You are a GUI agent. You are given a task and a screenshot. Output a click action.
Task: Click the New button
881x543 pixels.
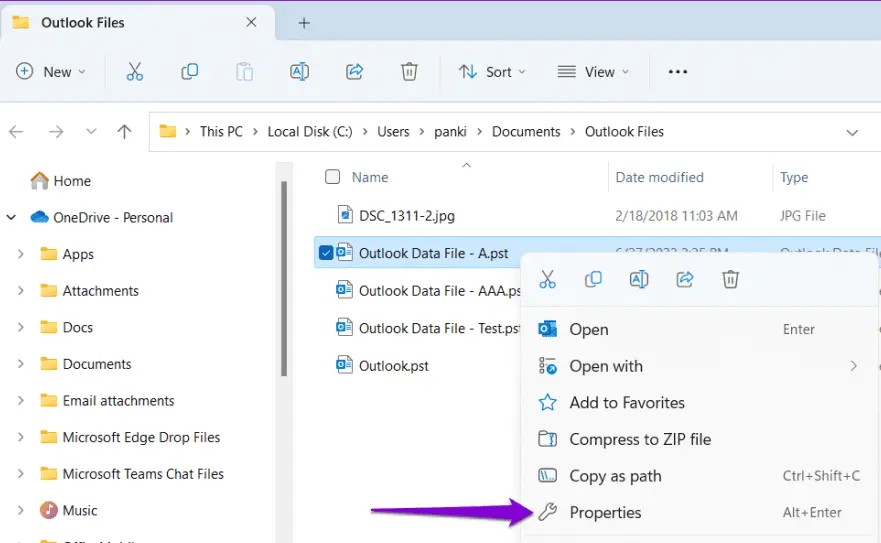pos(51,72)
